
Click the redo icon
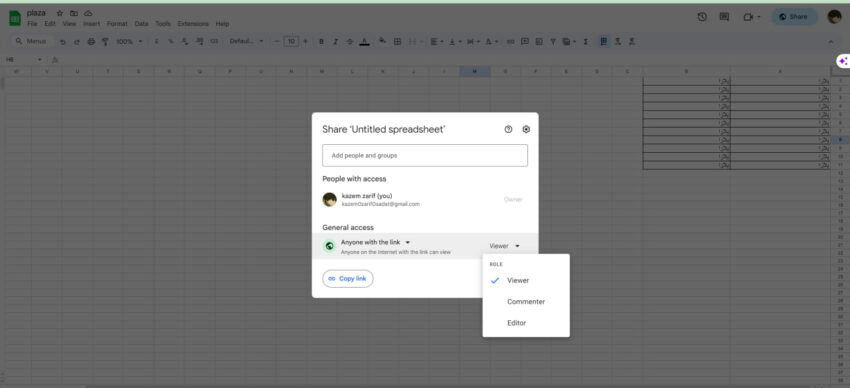click(77, 42)
